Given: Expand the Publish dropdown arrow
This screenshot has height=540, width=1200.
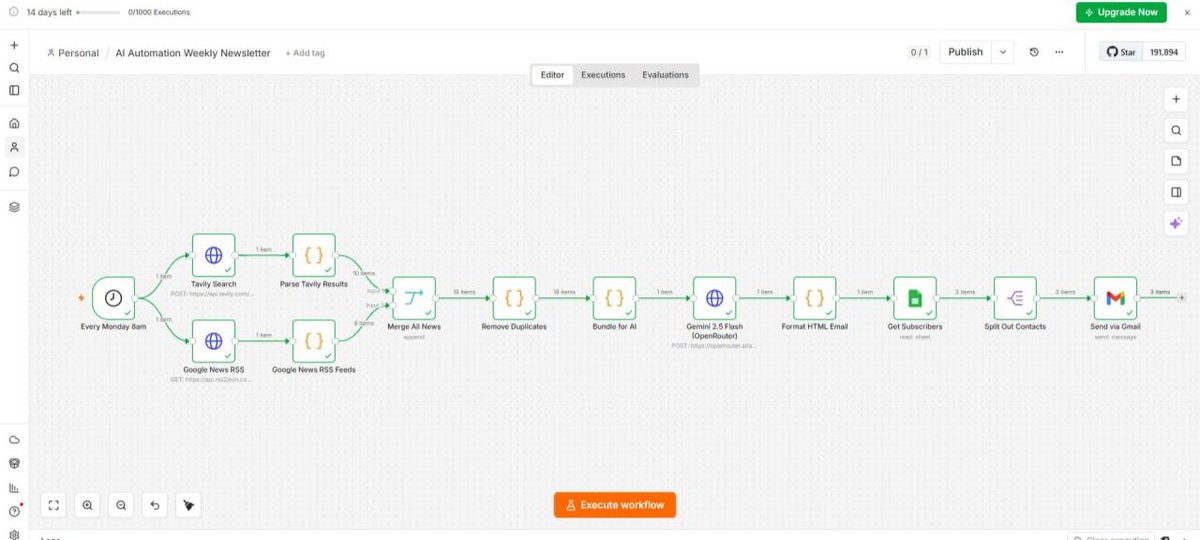Looking at the screenshot, I should pyautogui.click(x=1003, y=52).
